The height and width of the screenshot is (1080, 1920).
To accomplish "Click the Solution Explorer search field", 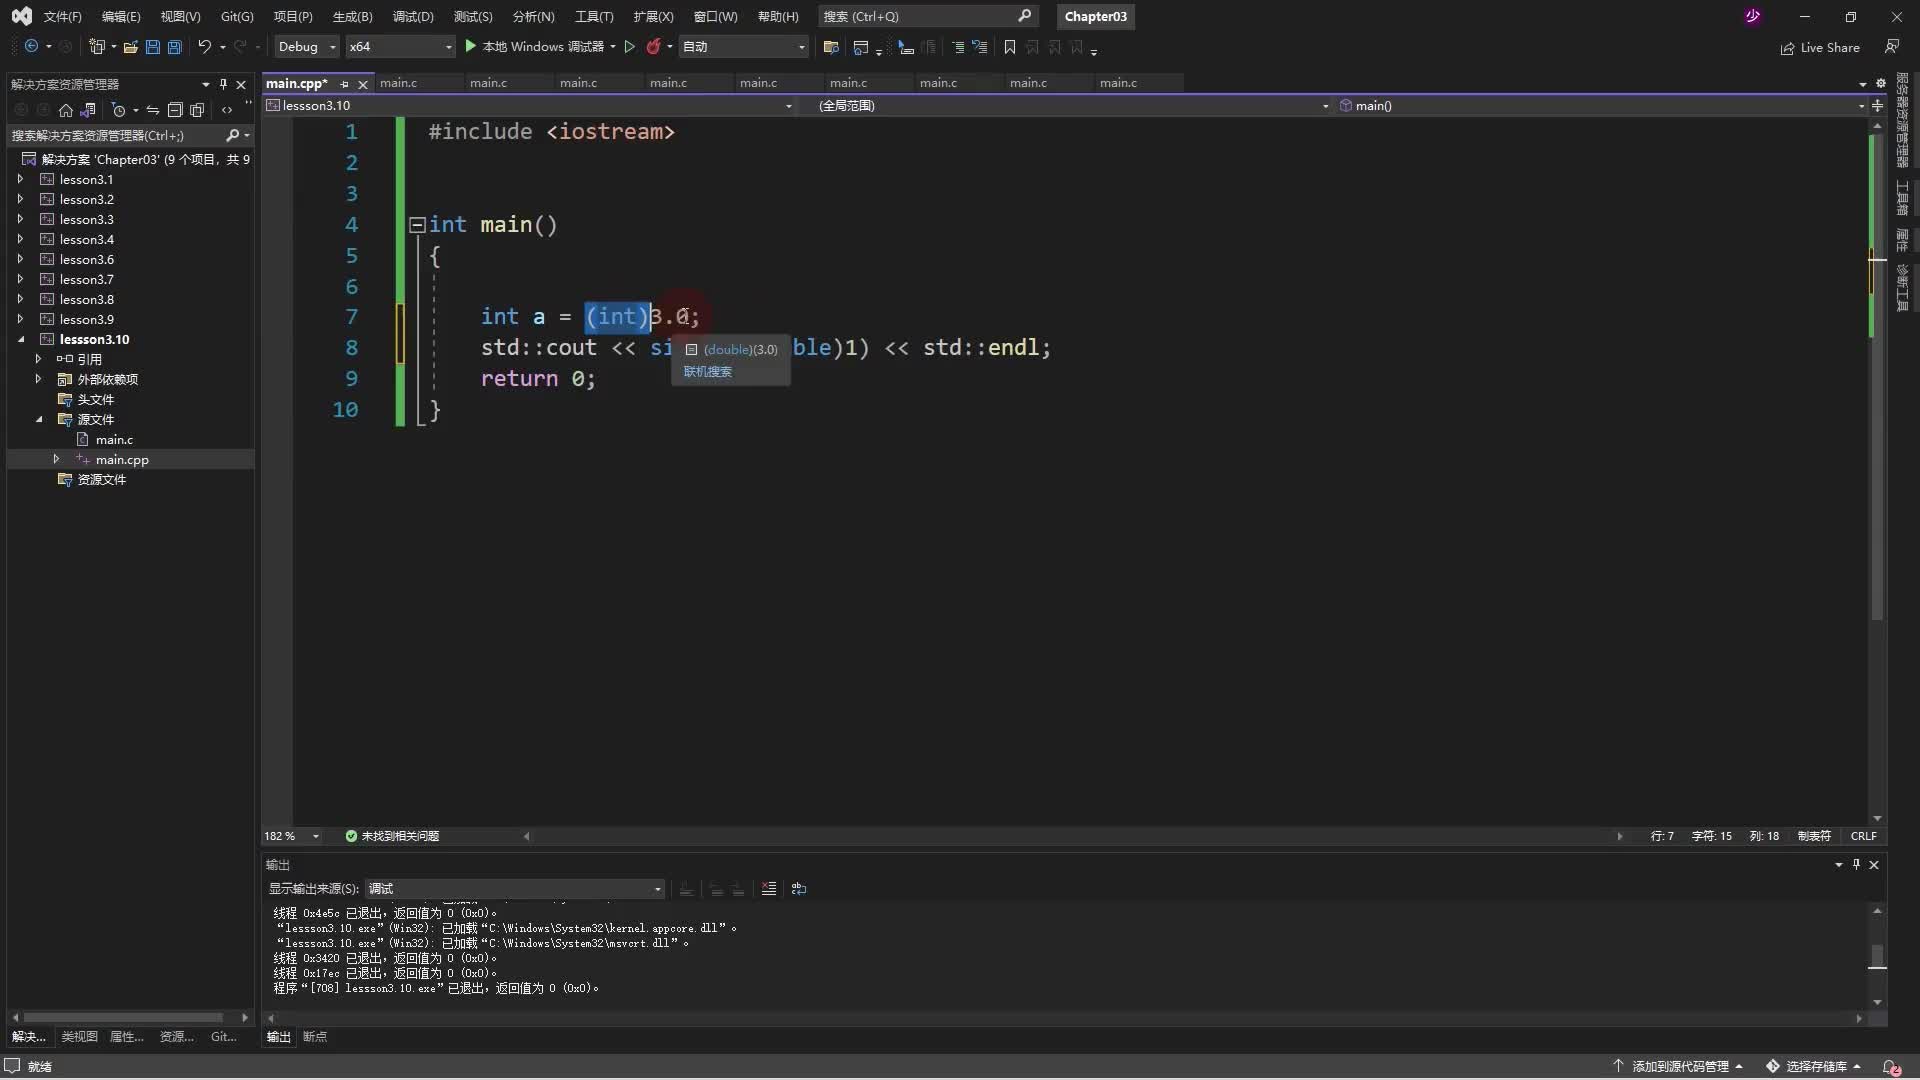I will pos(130,135).
